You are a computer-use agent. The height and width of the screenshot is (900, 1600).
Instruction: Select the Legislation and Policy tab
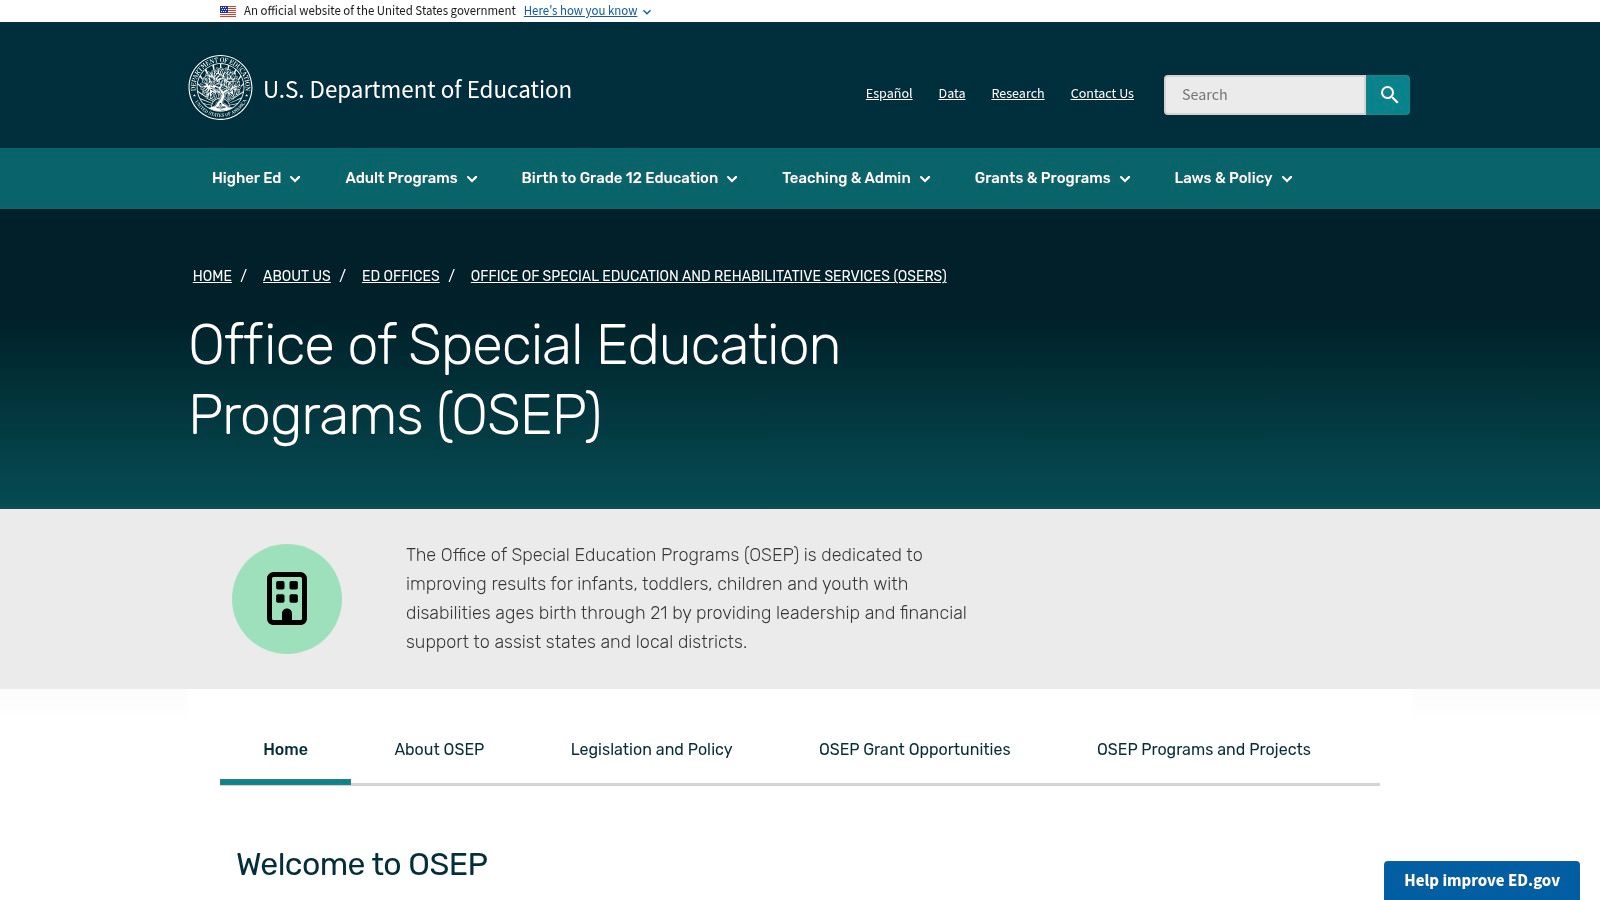[651, 749]
